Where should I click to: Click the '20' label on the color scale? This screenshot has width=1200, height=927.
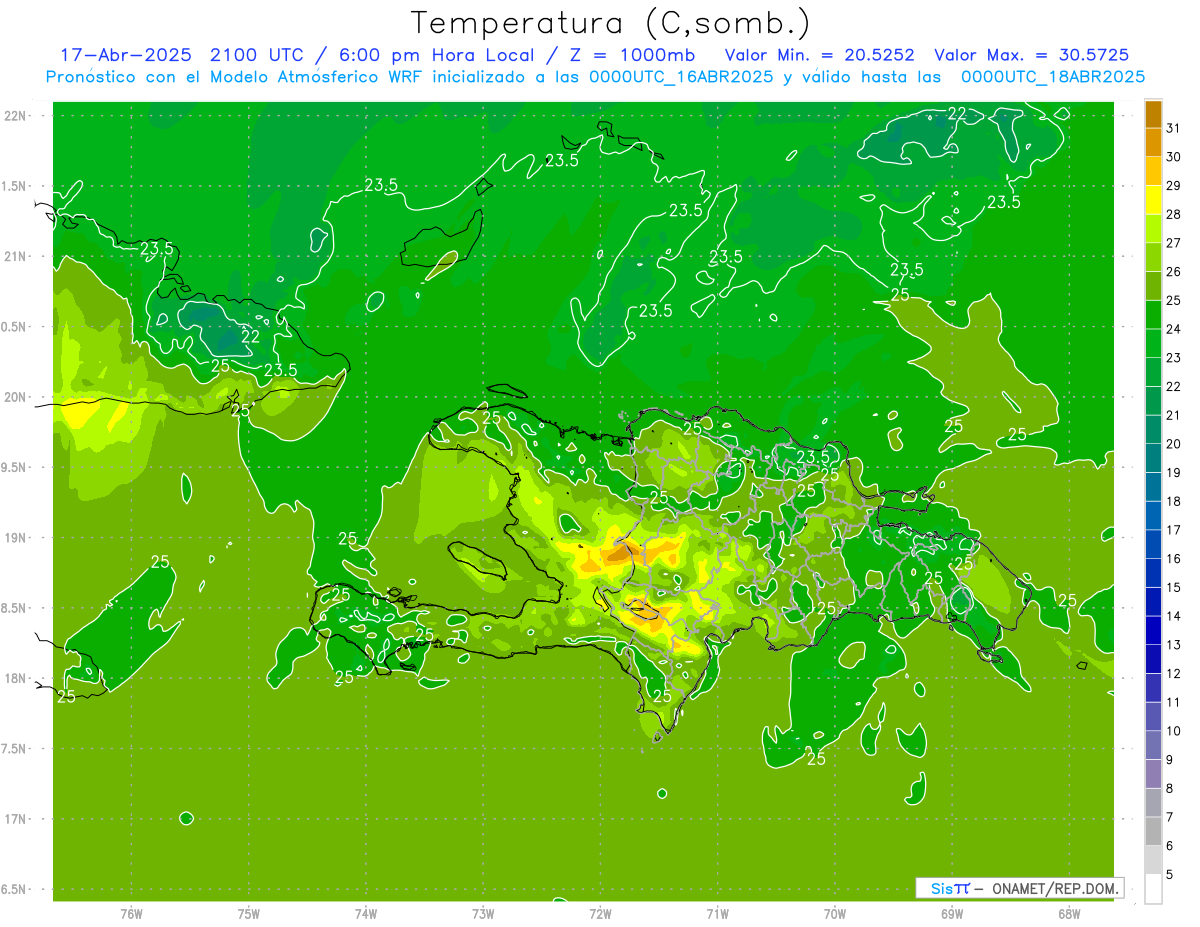point(1174,444)
